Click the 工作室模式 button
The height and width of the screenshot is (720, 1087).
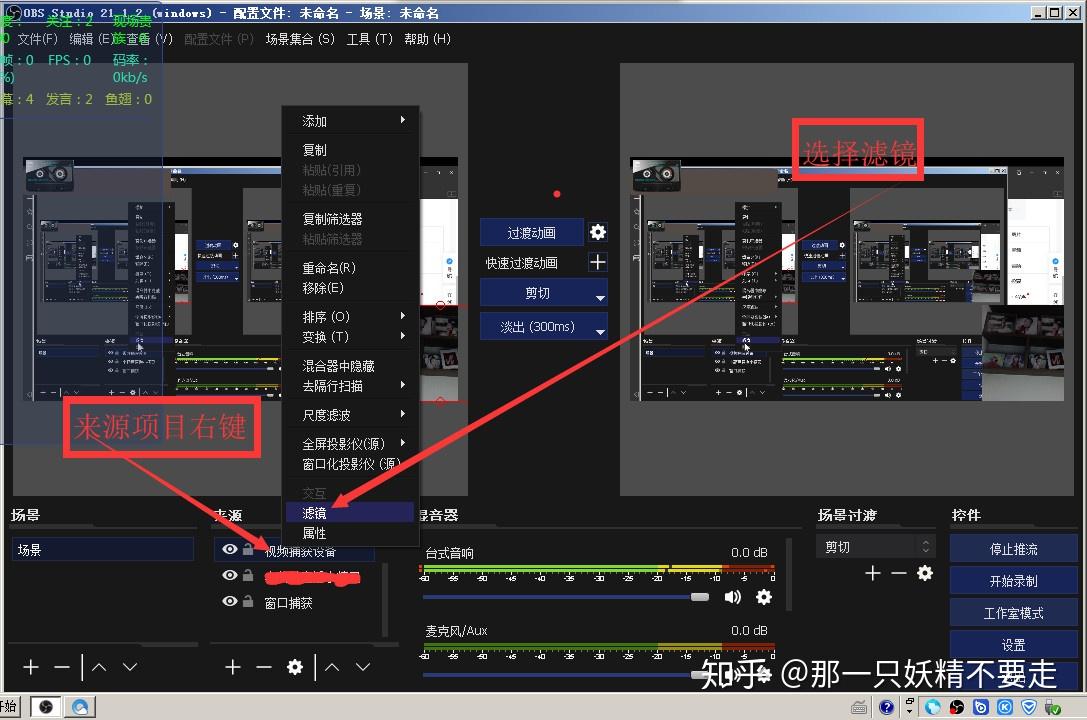[1014, 613]
